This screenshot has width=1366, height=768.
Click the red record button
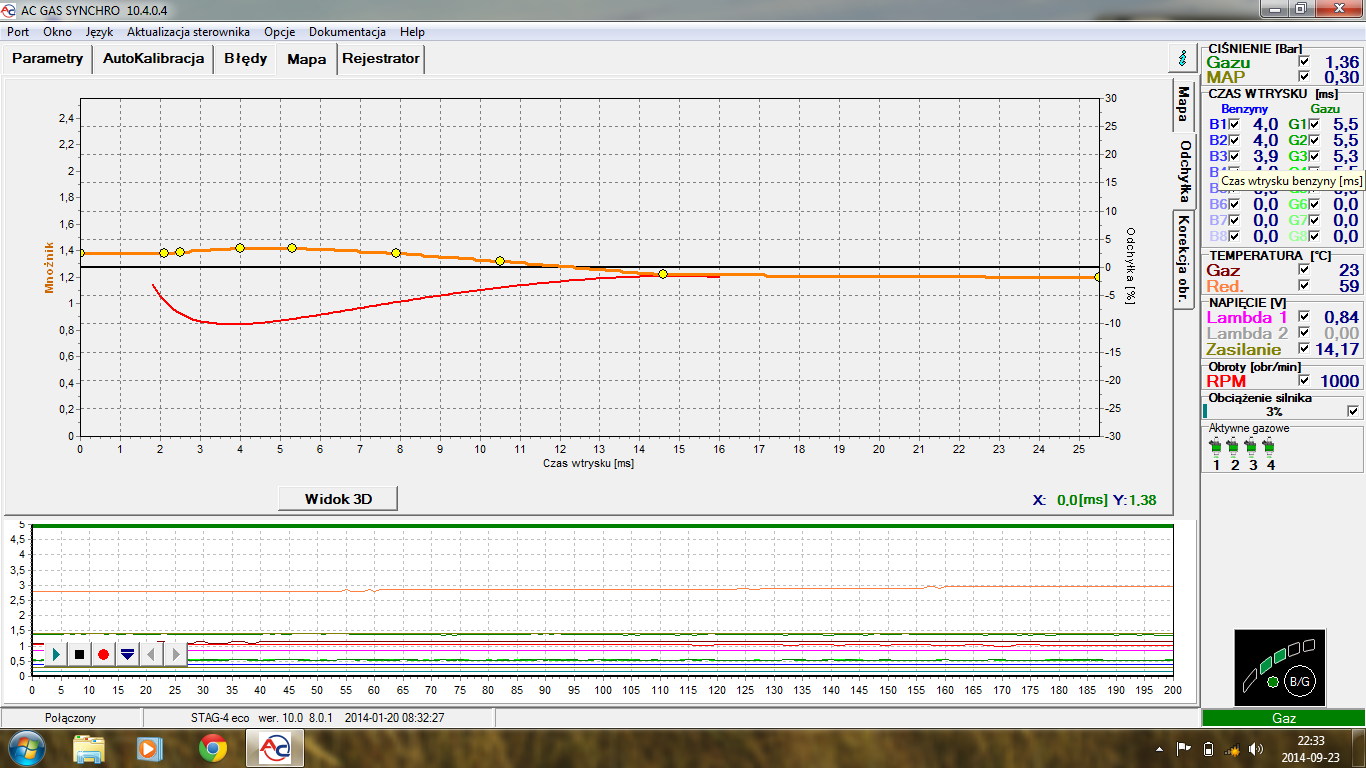[103, 654]
